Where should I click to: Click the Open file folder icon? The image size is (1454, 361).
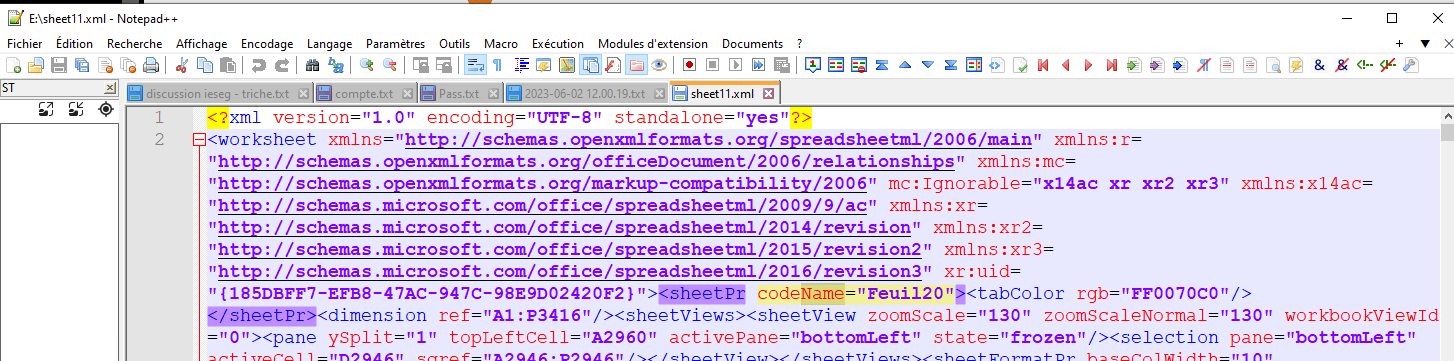click(35, 65)
